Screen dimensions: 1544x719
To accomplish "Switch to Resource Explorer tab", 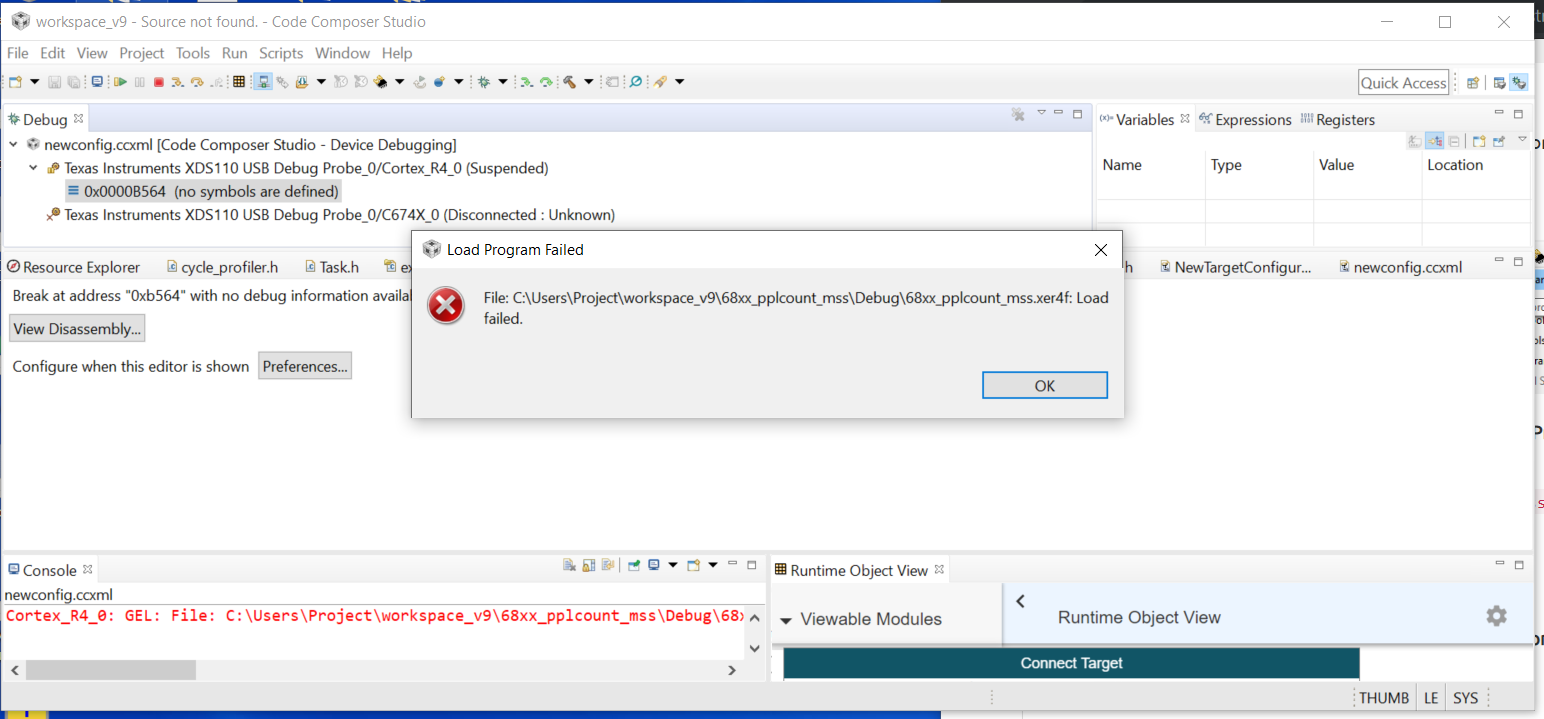I will [73, 267].
